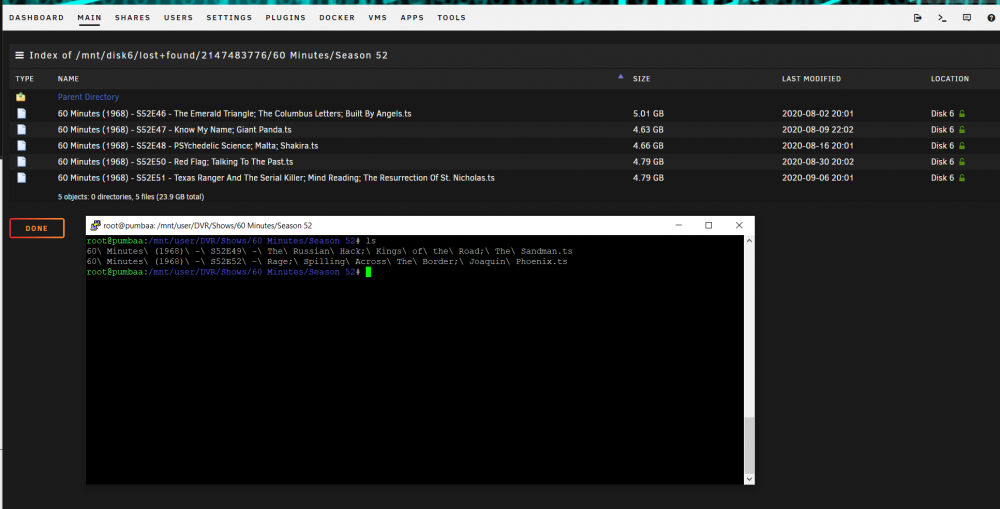
Task: Open S52E51 Texas Ranger file
Action: click(x=276, y=177)
